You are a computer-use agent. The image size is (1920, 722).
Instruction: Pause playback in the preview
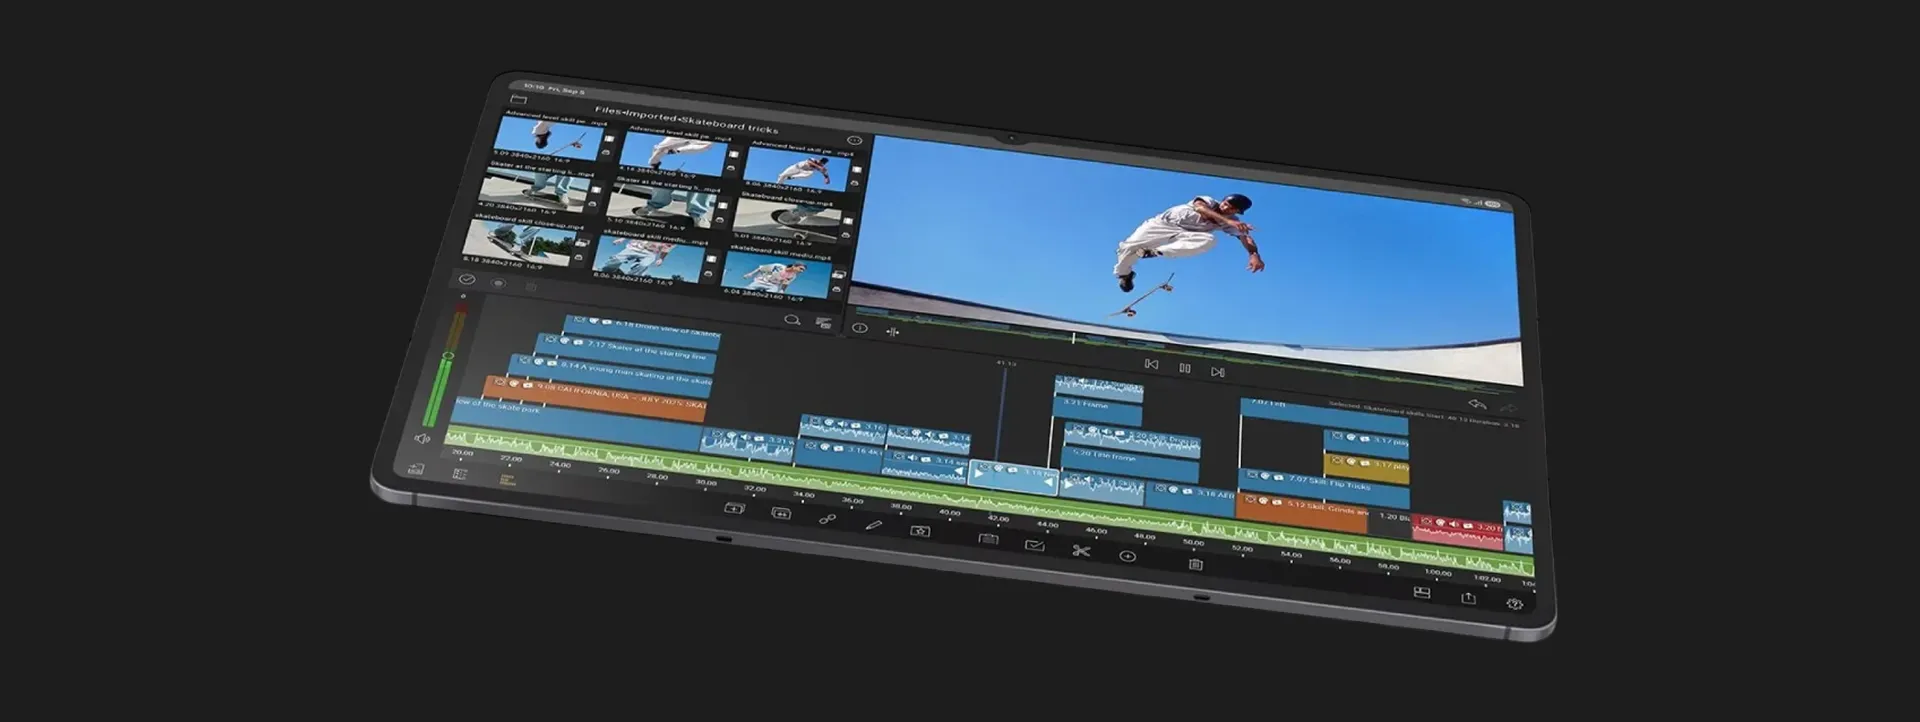coord(1184,368)
